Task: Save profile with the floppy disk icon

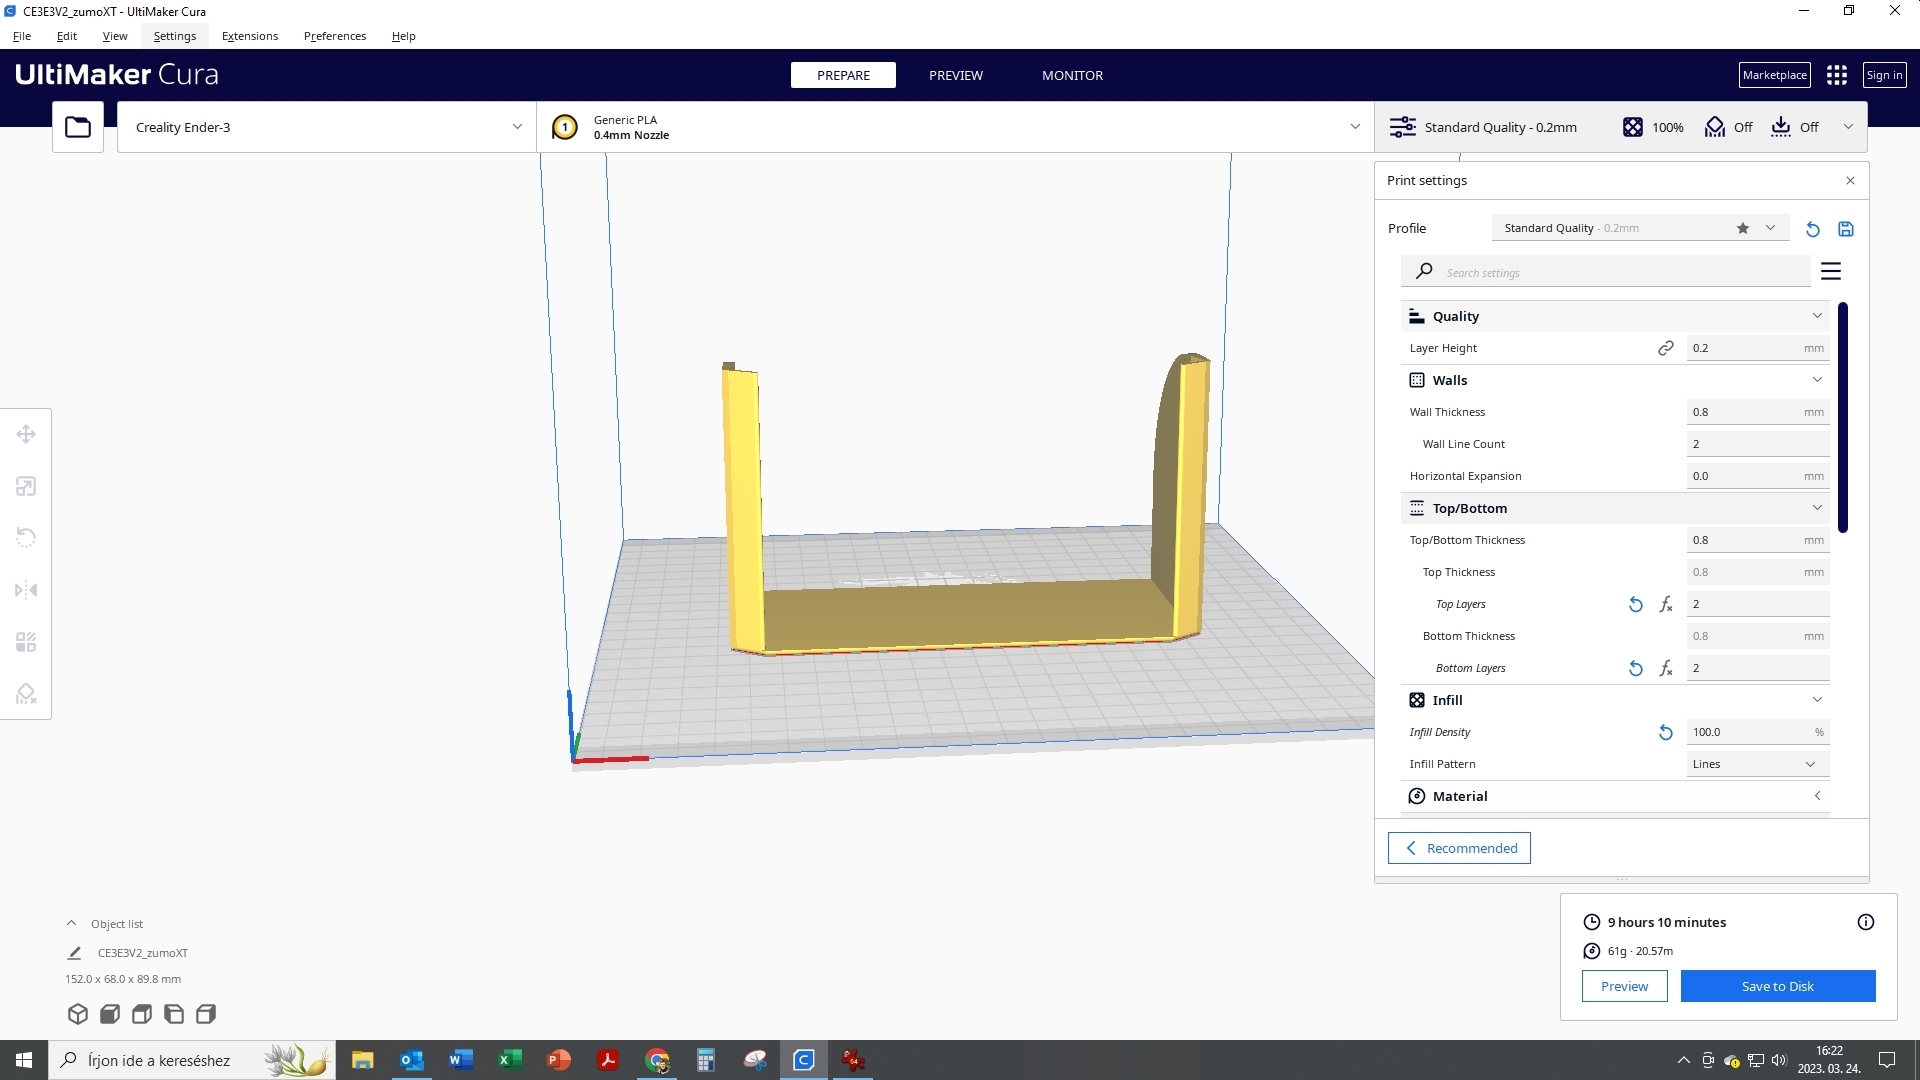Action: point(1846,229)
